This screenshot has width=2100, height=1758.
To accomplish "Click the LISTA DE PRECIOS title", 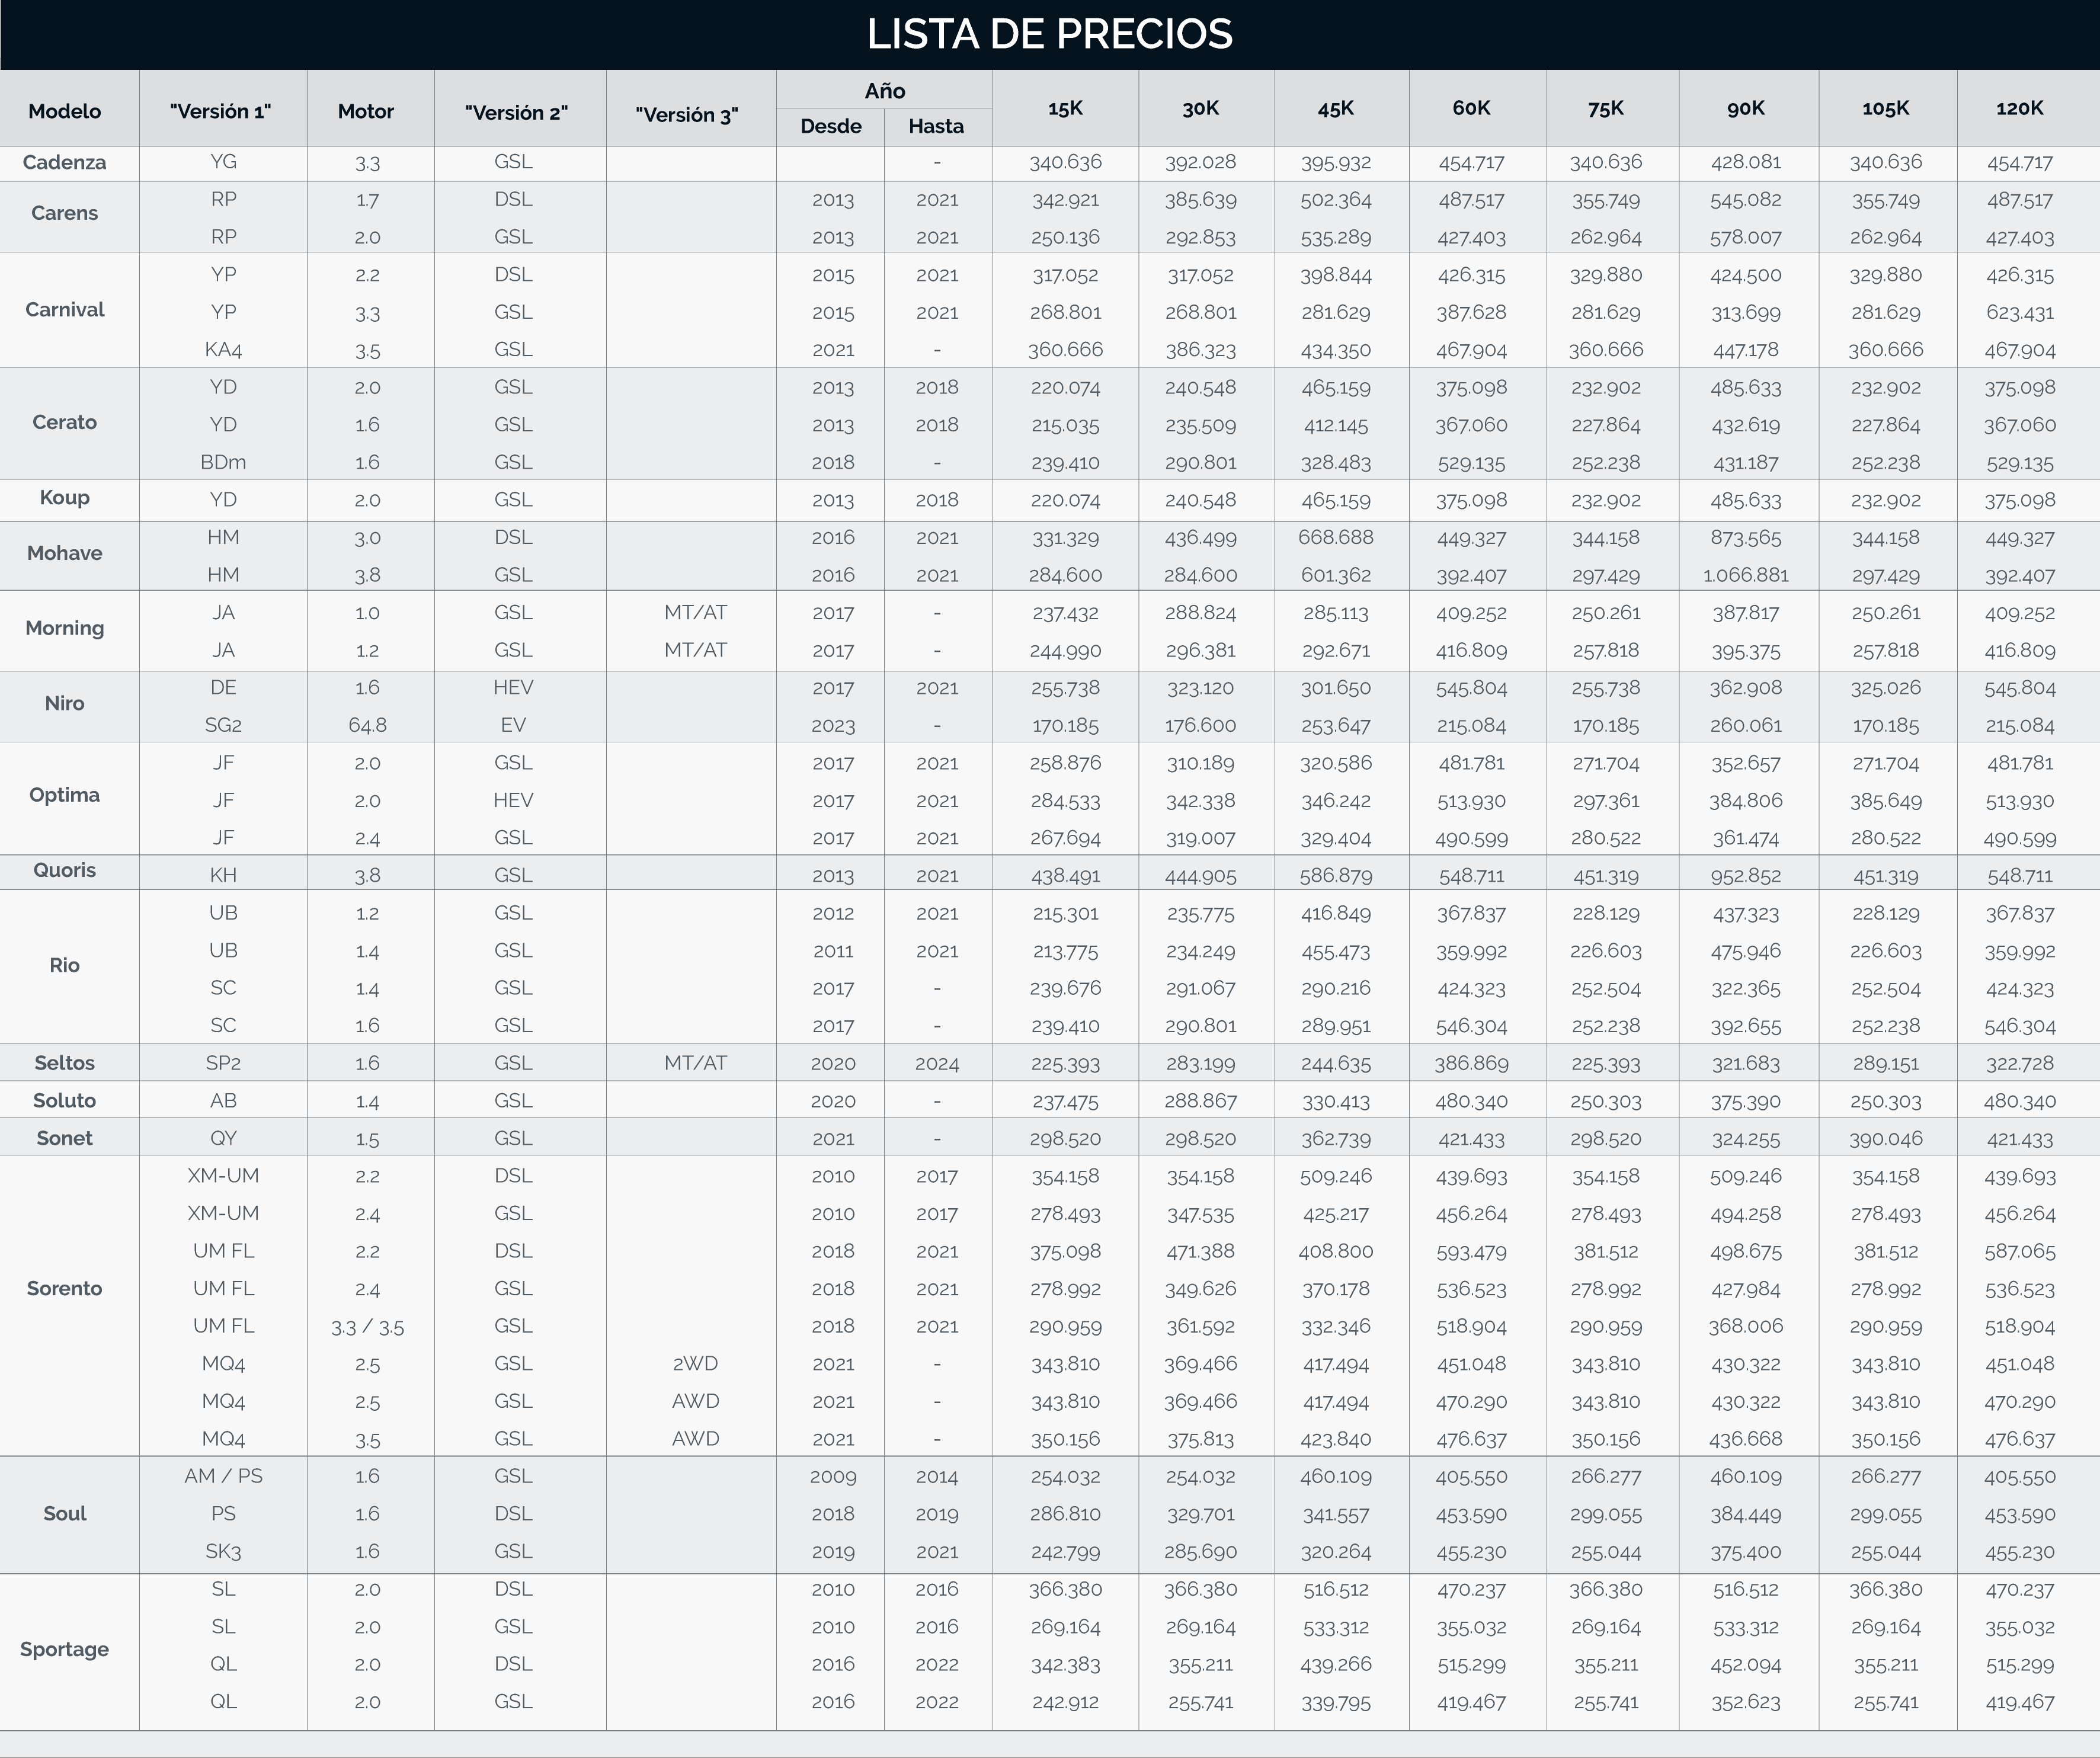I will pos(1049,34).
